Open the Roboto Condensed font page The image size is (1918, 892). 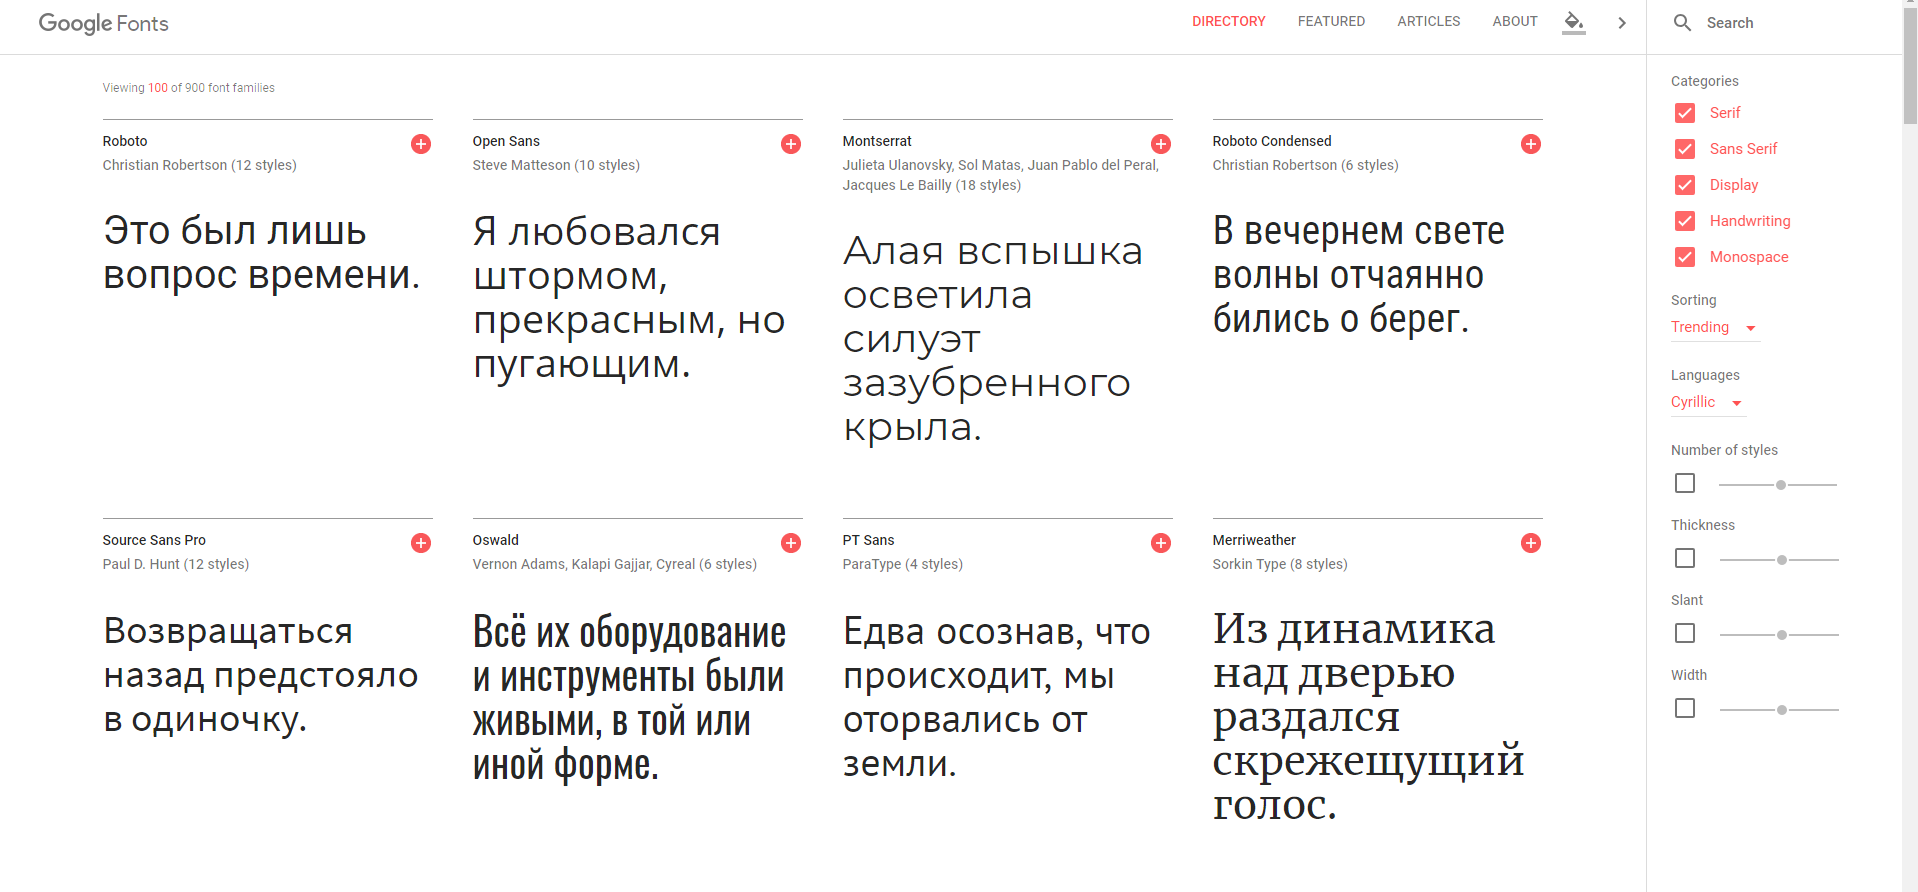1272,142
